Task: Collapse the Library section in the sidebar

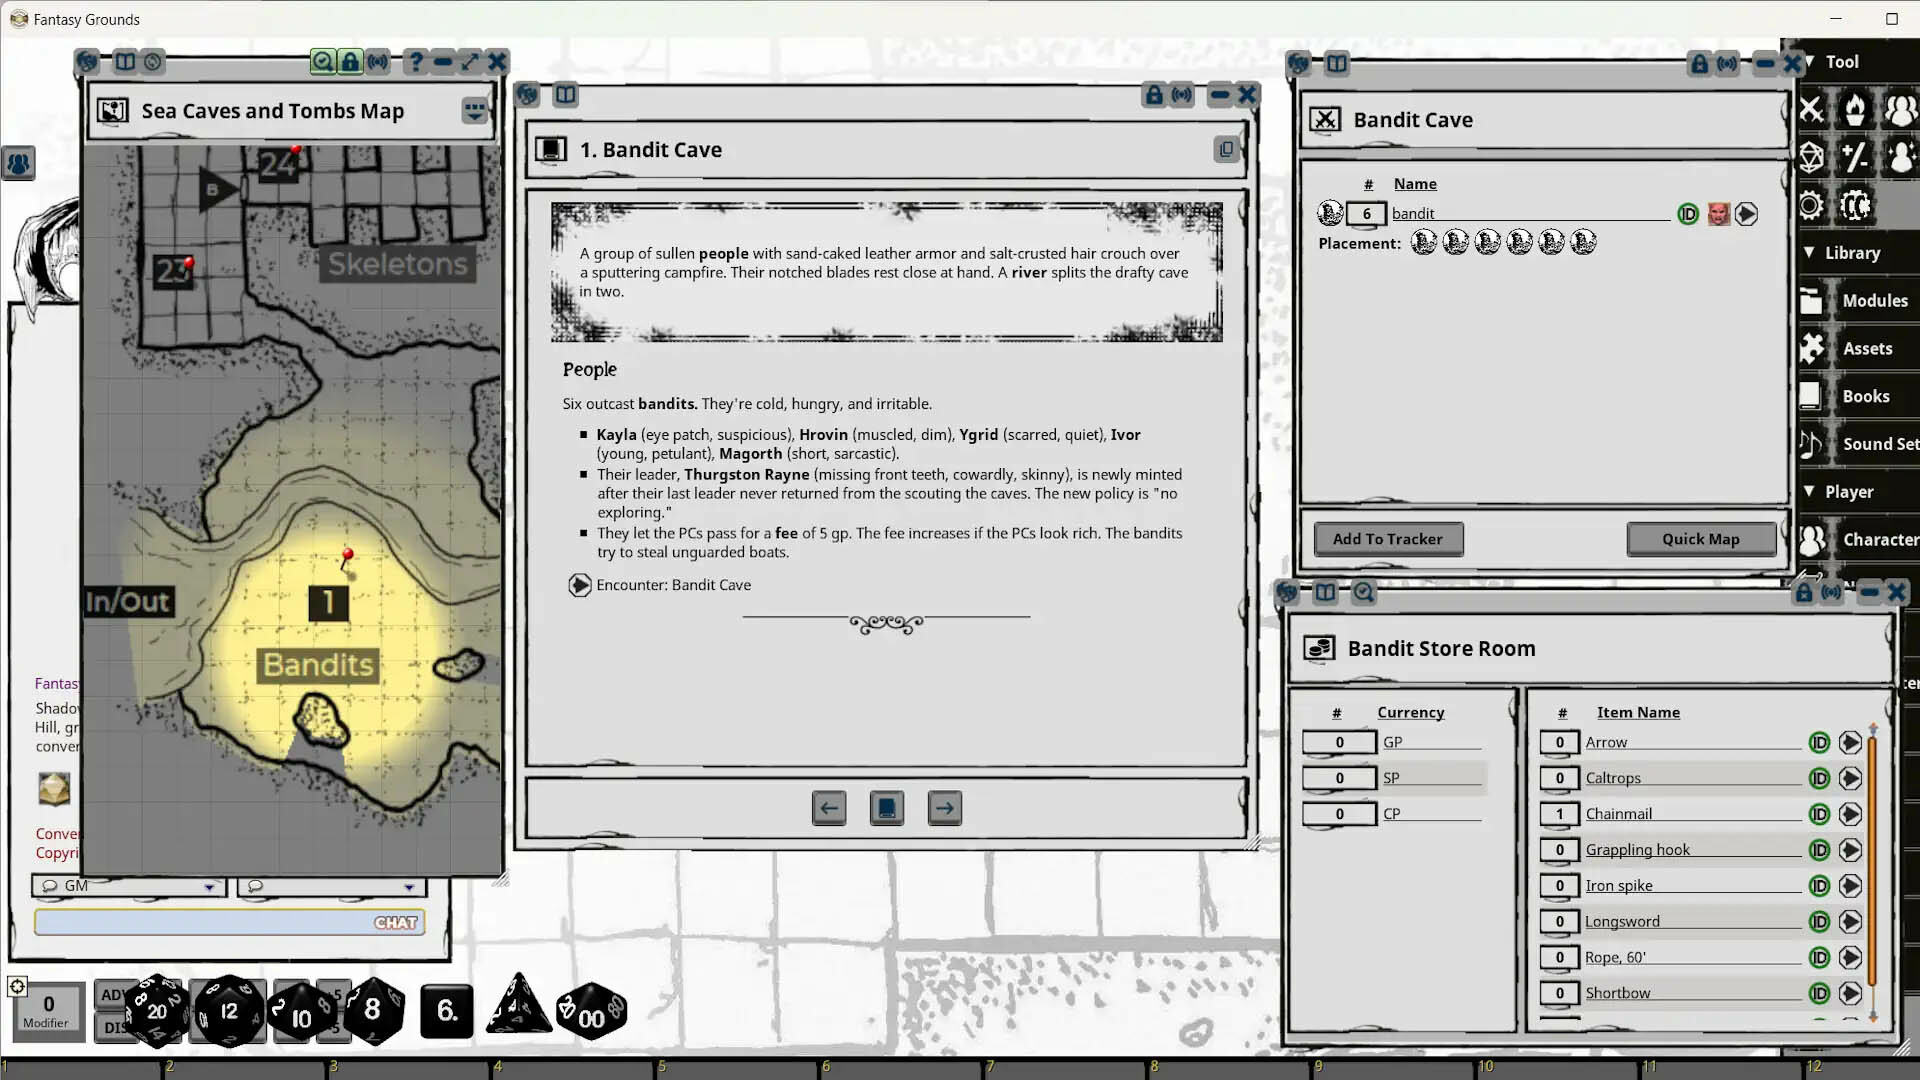Action: (x=1811, y=252)
